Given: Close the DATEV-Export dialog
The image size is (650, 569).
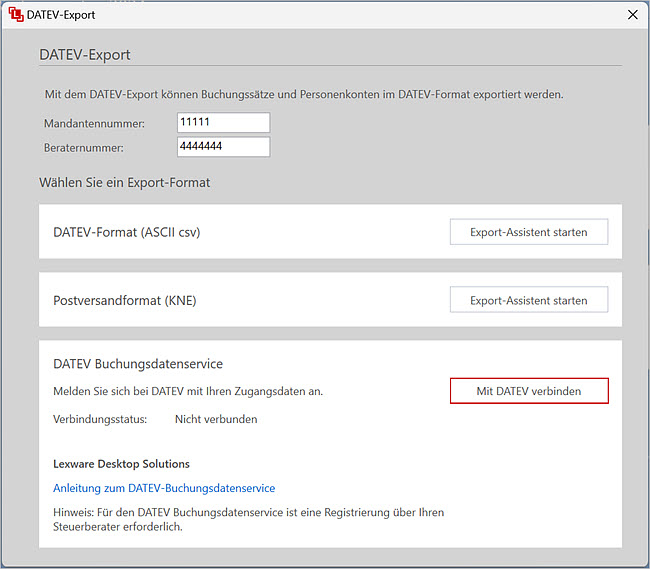Looking at the screenshot, I should 633,15.
